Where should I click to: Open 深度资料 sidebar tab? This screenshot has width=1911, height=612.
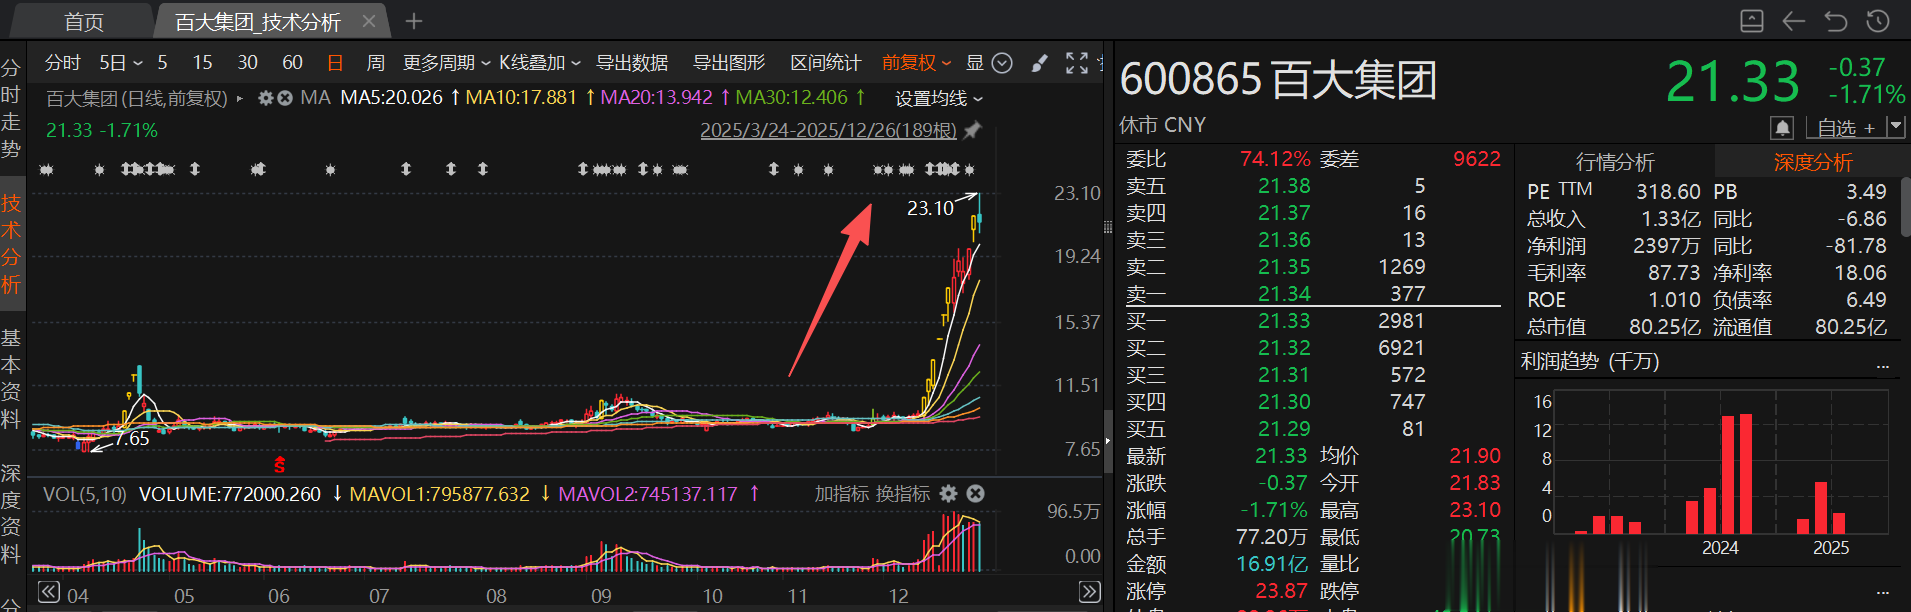pos(11,513)
